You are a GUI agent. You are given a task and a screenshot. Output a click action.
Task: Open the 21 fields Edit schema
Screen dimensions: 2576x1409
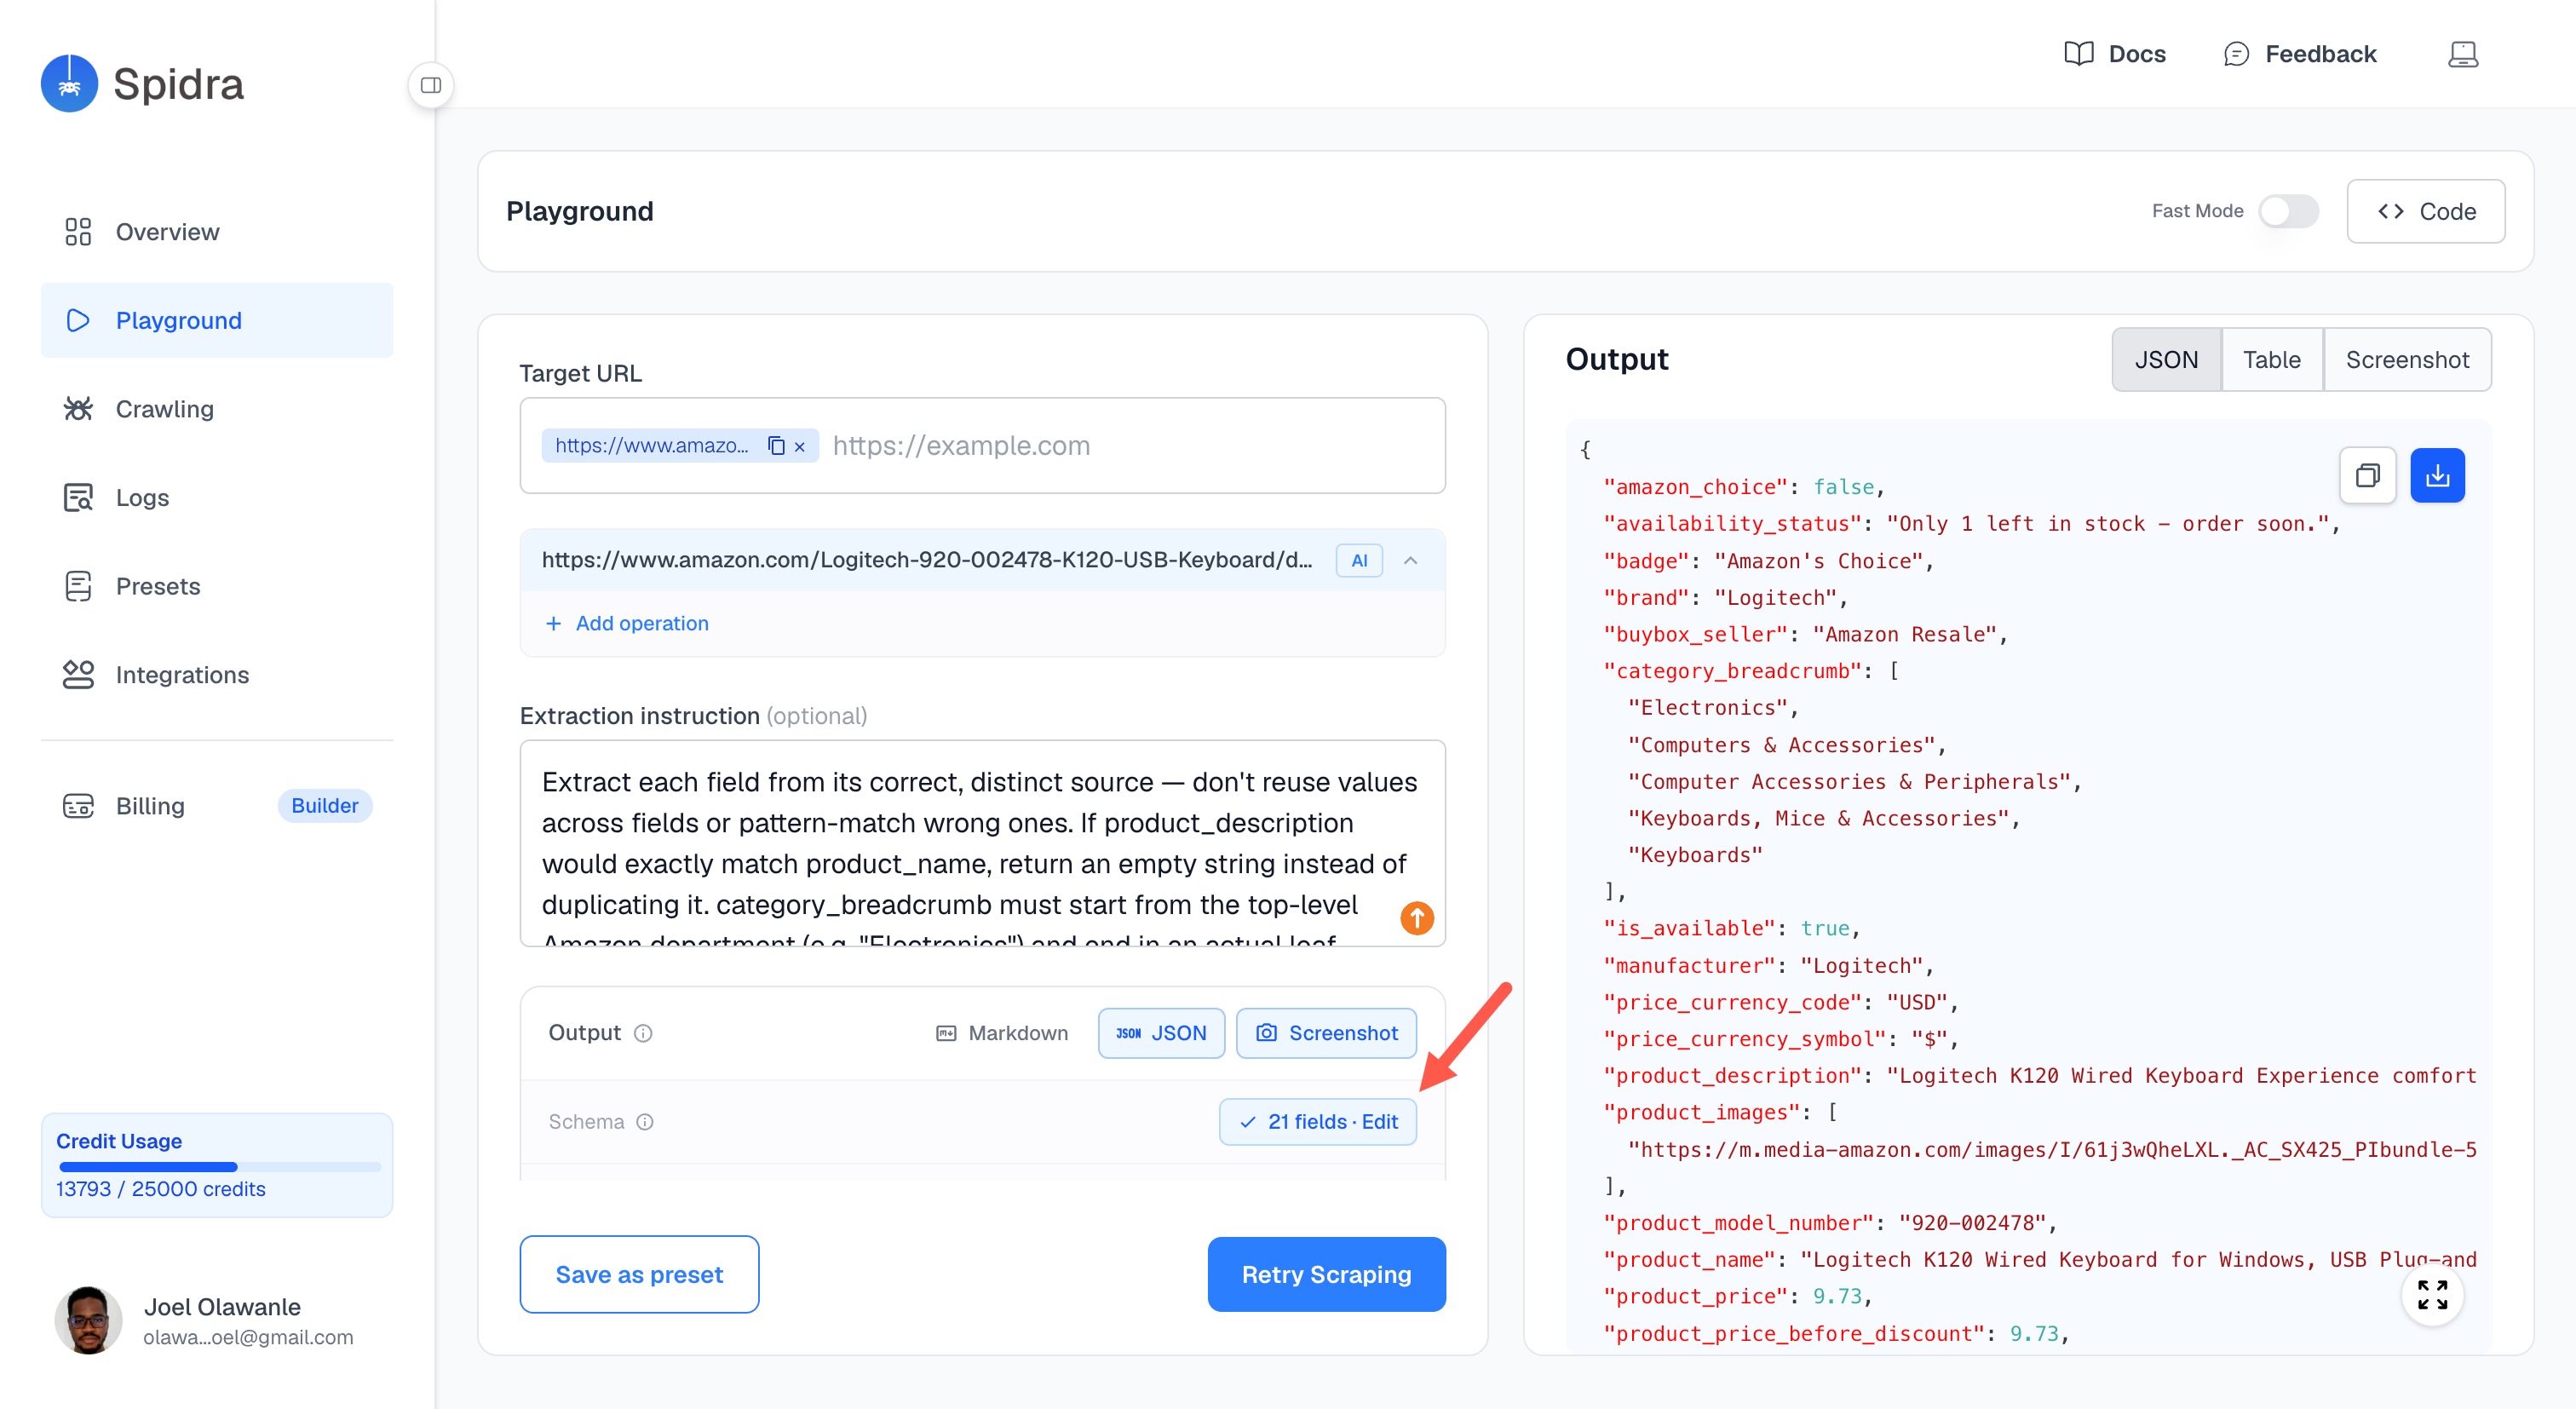point(1318,1122)
